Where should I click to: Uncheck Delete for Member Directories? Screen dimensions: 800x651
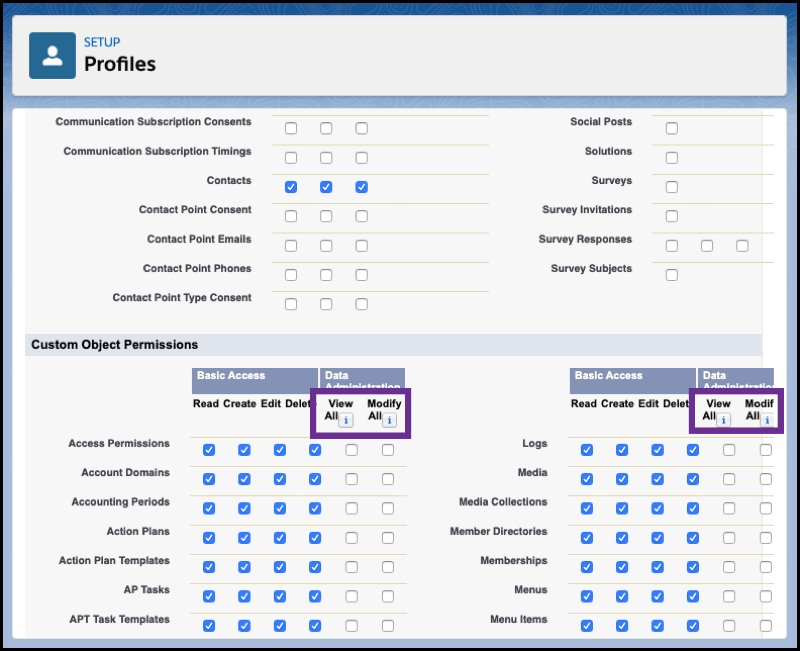[x=692, y=538]
